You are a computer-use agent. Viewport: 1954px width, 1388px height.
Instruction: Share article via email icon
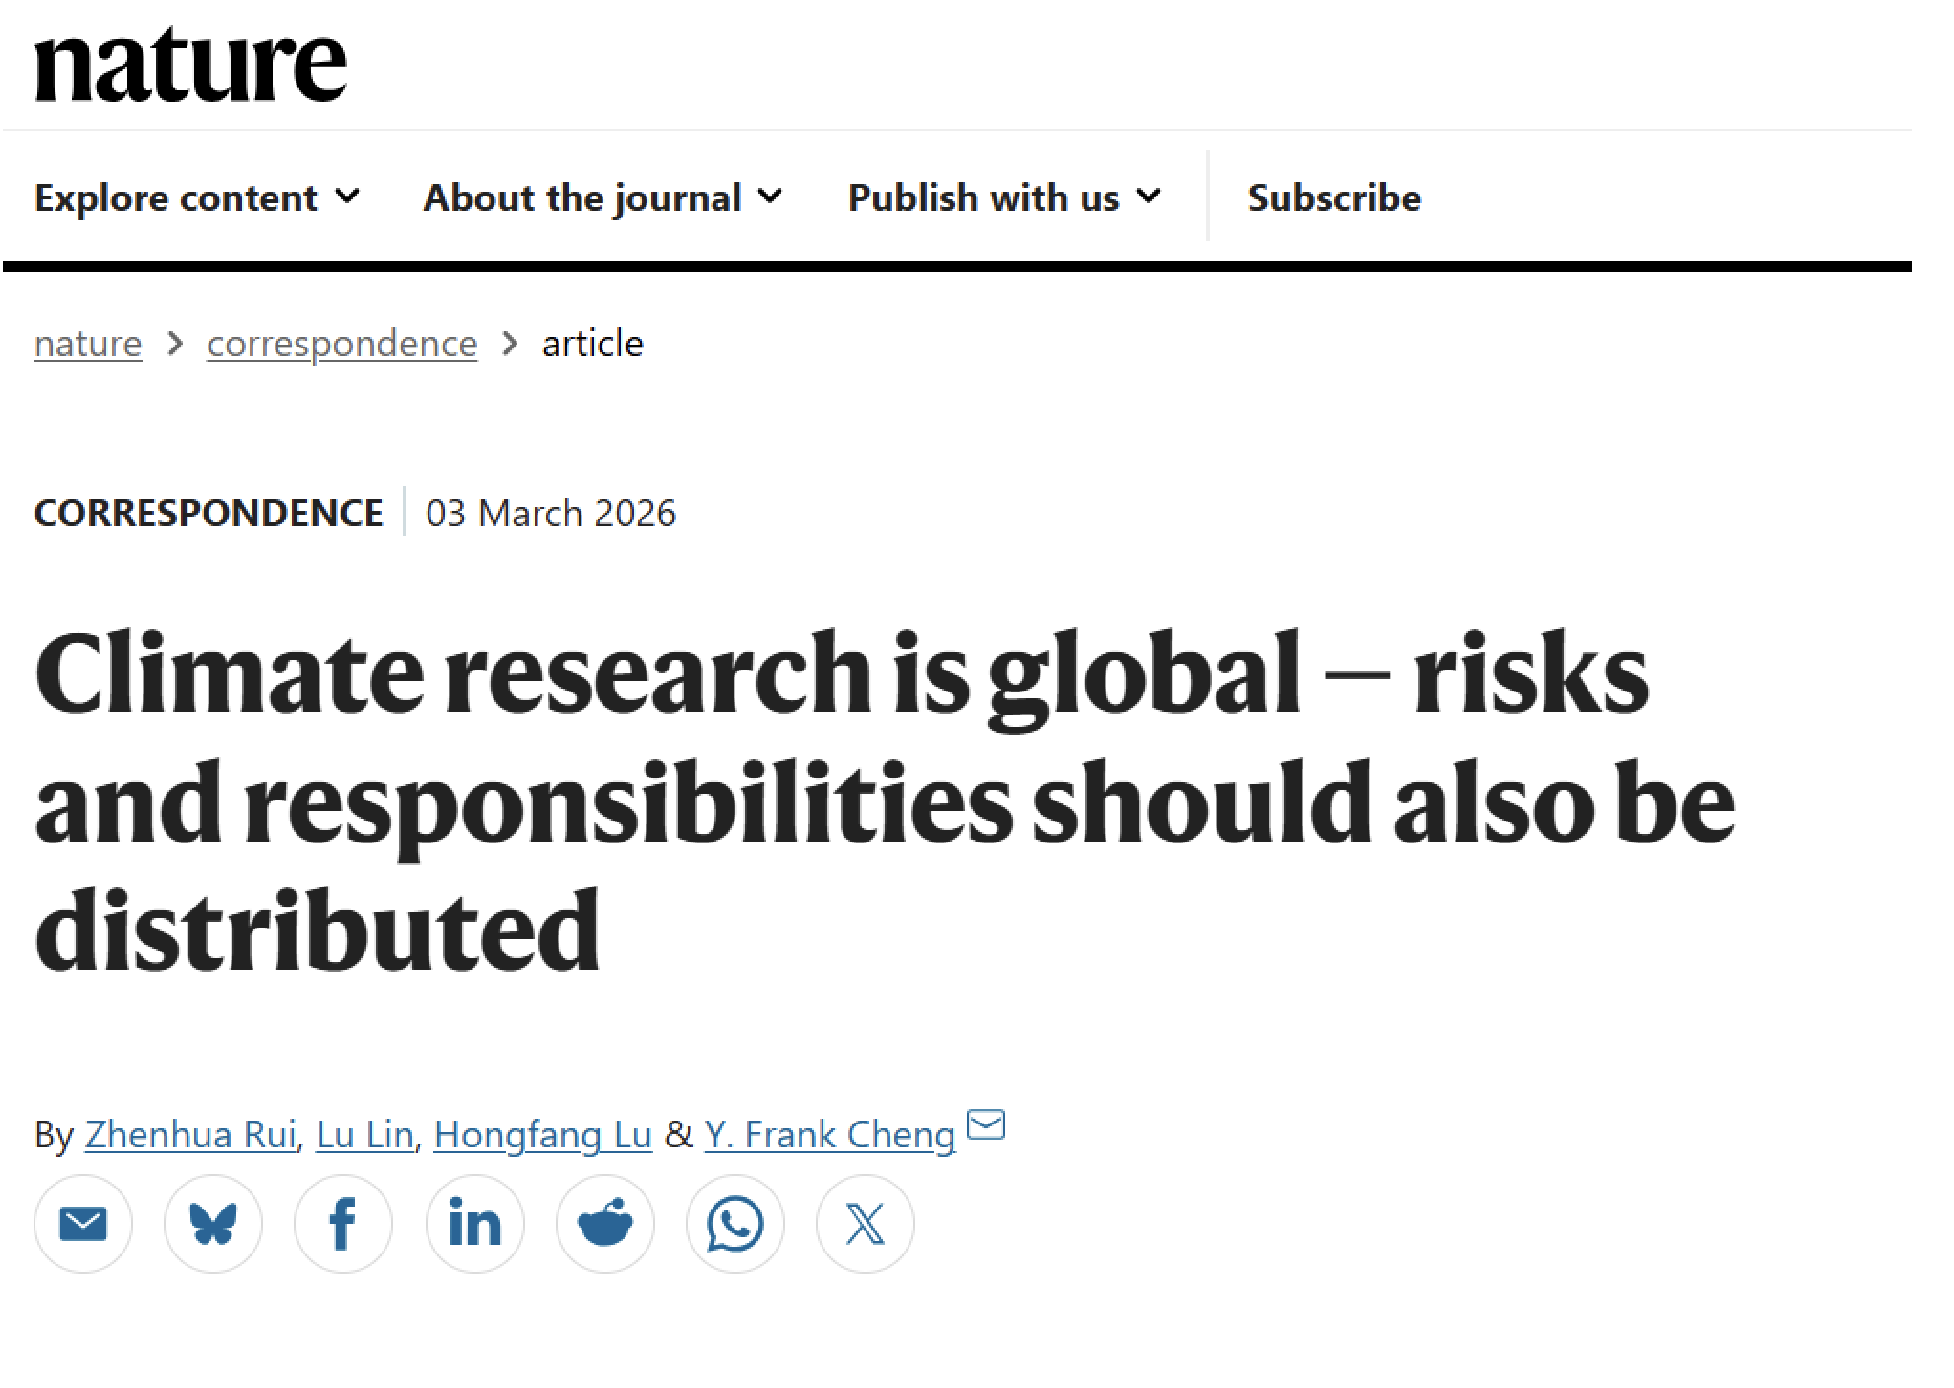[x=83, y=1223]
